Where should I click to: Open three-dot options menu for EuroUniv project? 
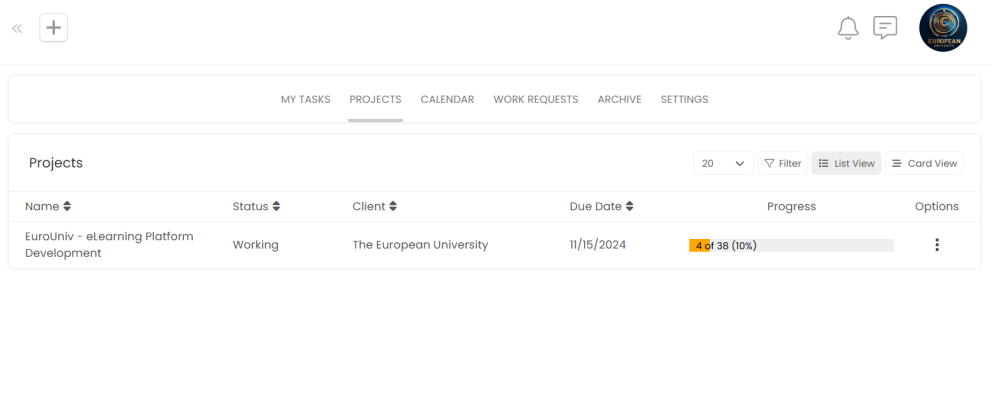[x=936, y=245]
